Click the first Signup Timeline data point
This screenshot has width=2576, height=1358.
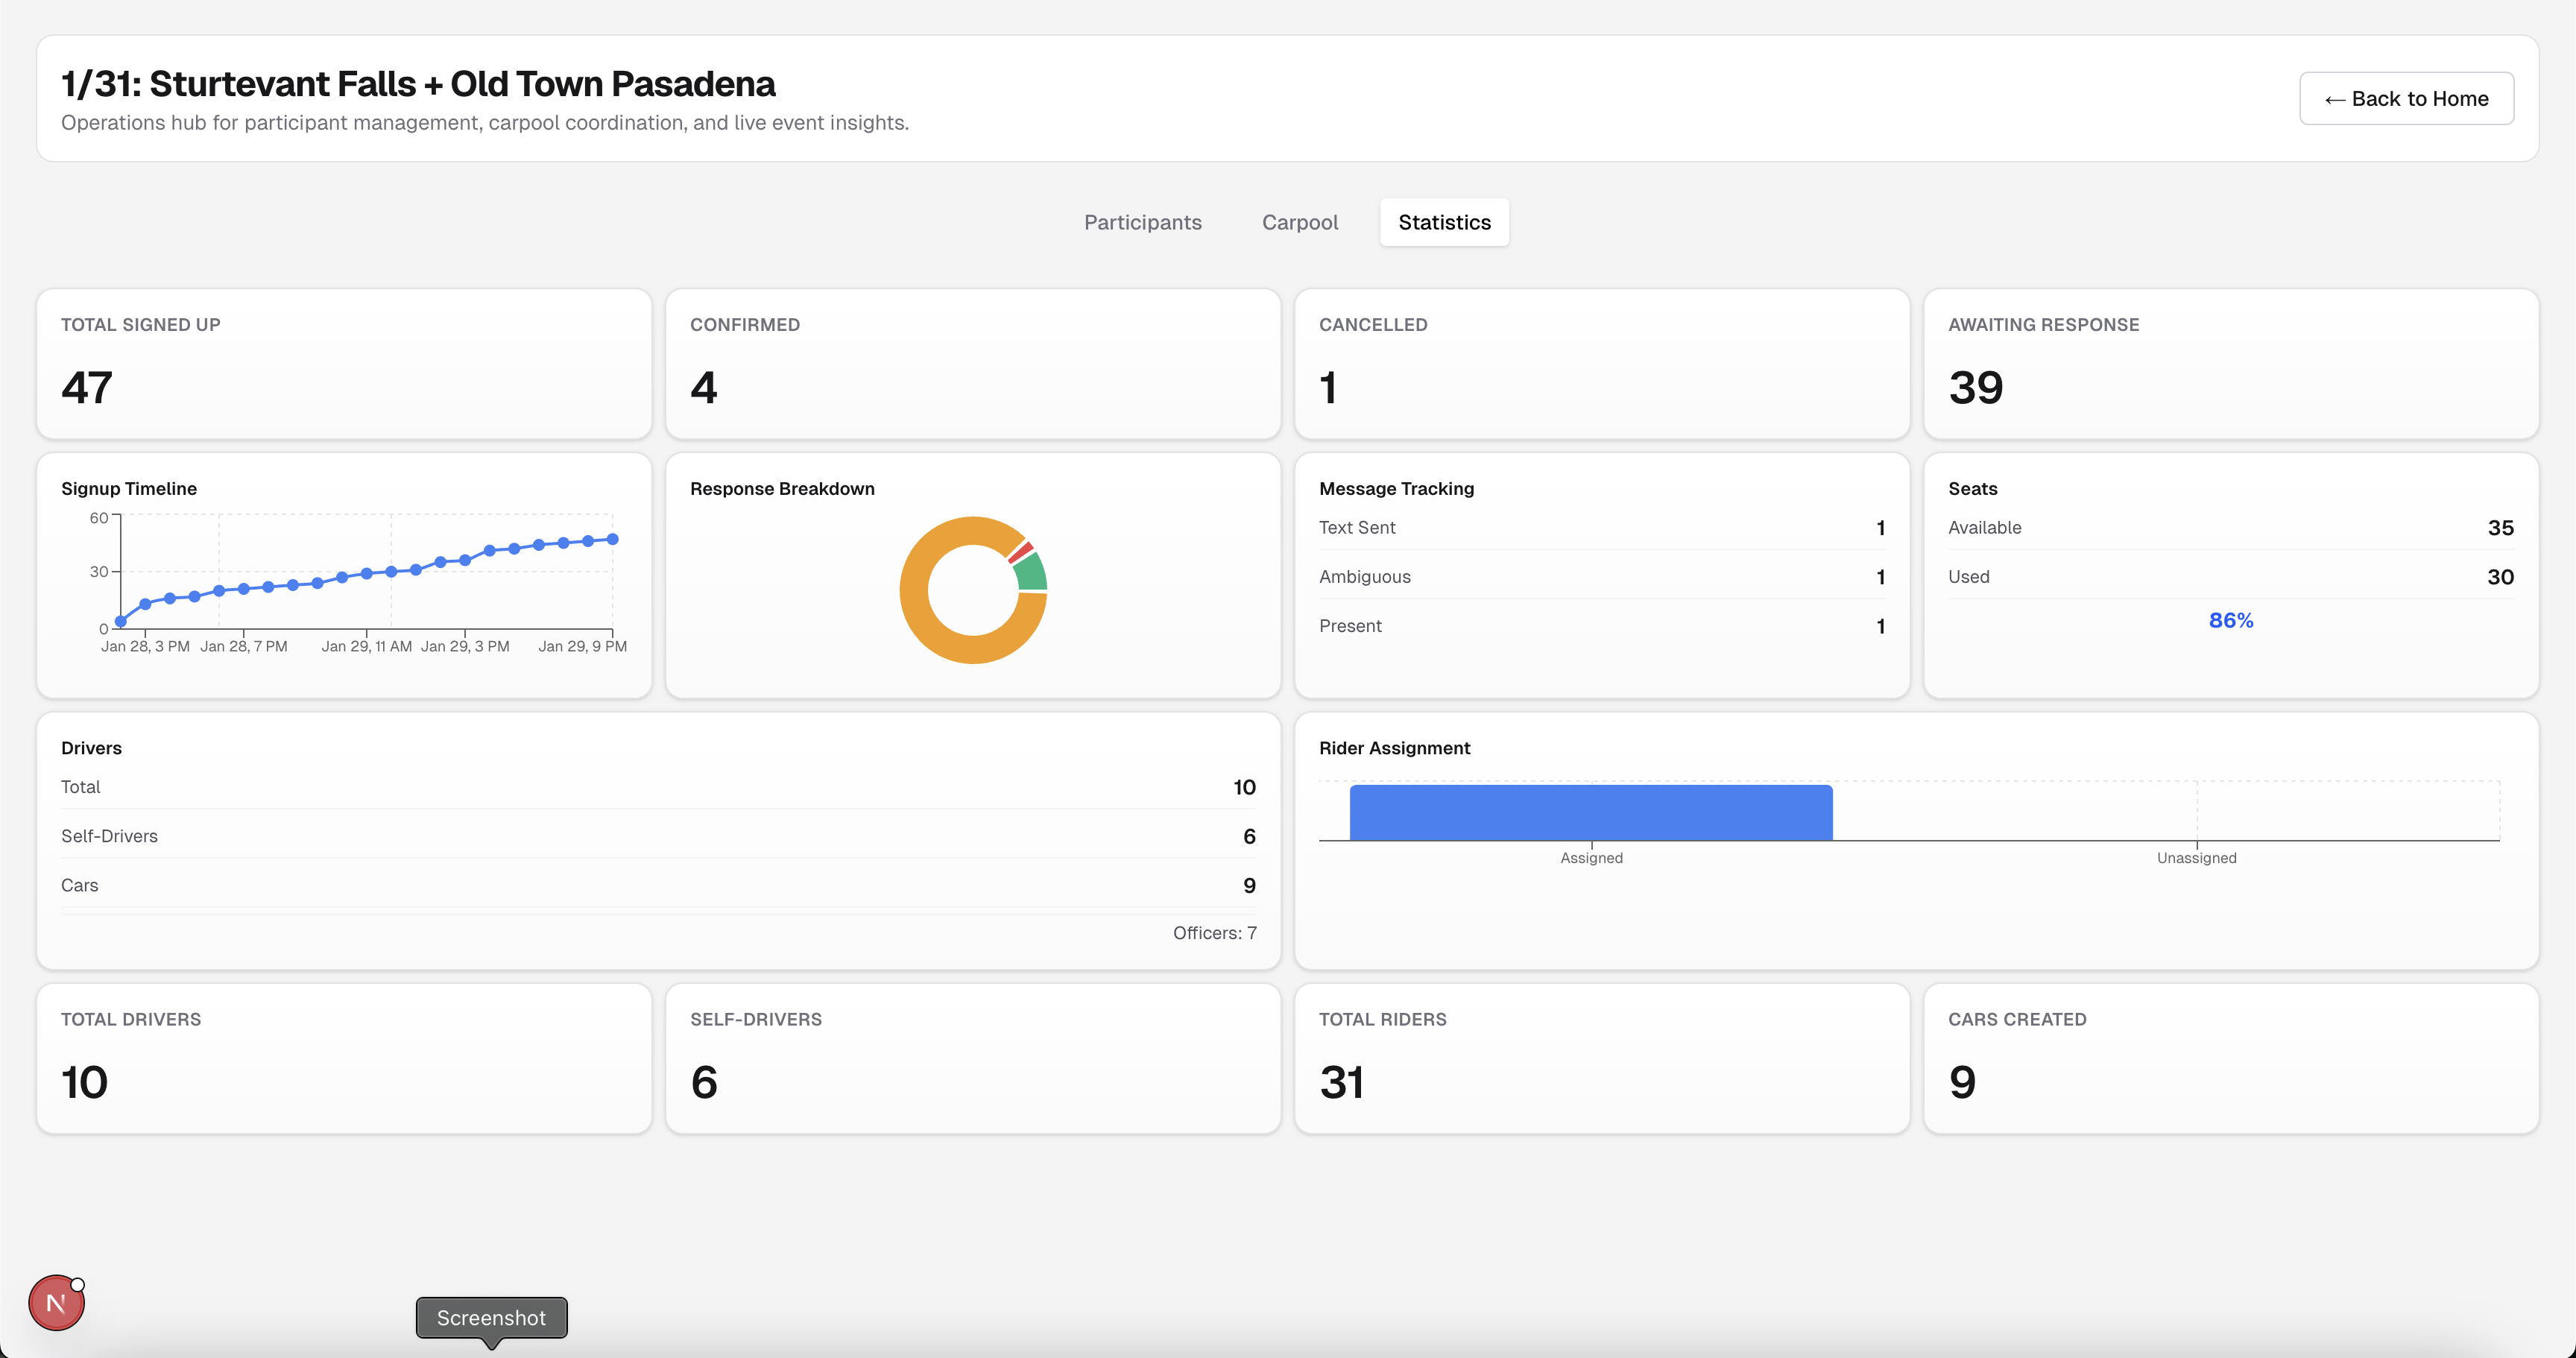[121, 622]
